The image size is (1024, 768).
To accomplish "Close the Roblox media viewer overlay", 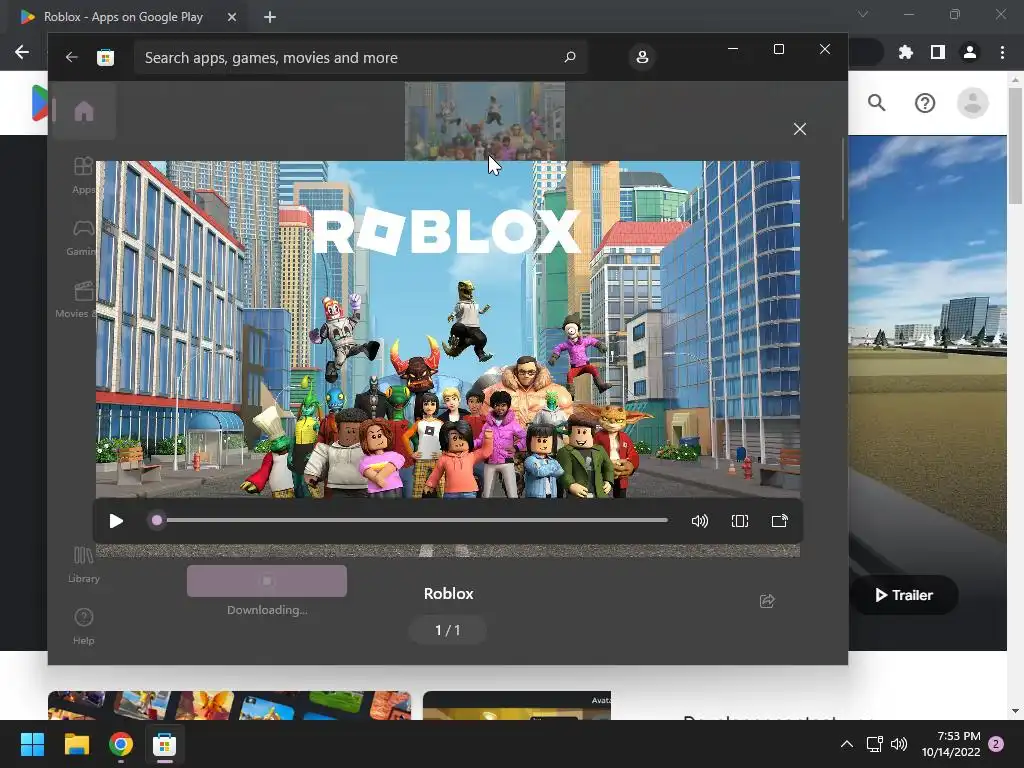I will click(800, 129).
